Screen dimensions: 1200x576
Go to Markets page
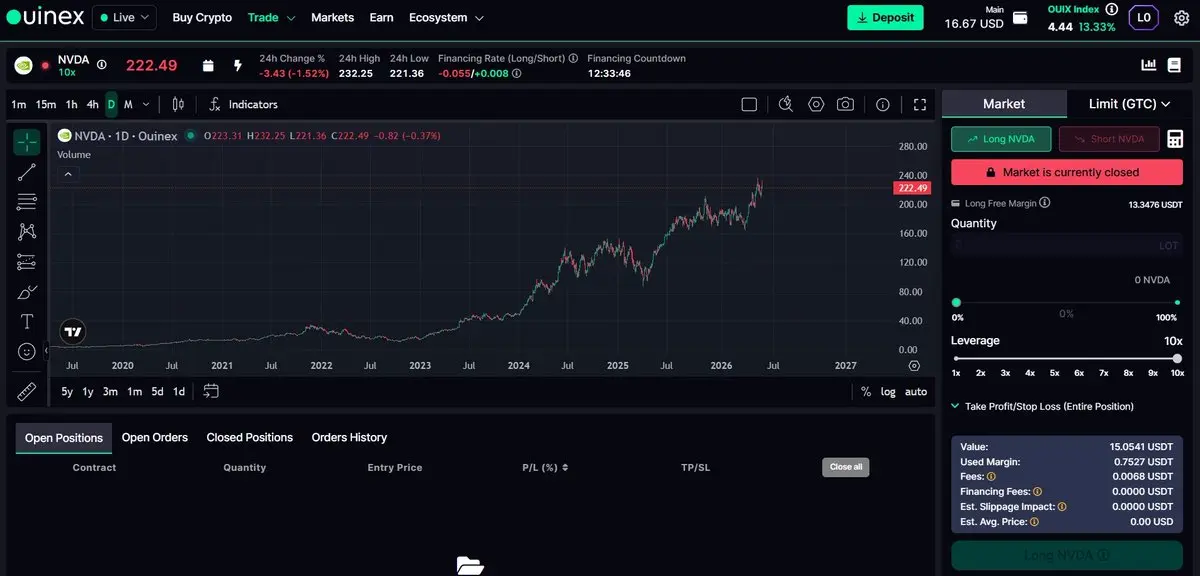click(x=332, y=18)
